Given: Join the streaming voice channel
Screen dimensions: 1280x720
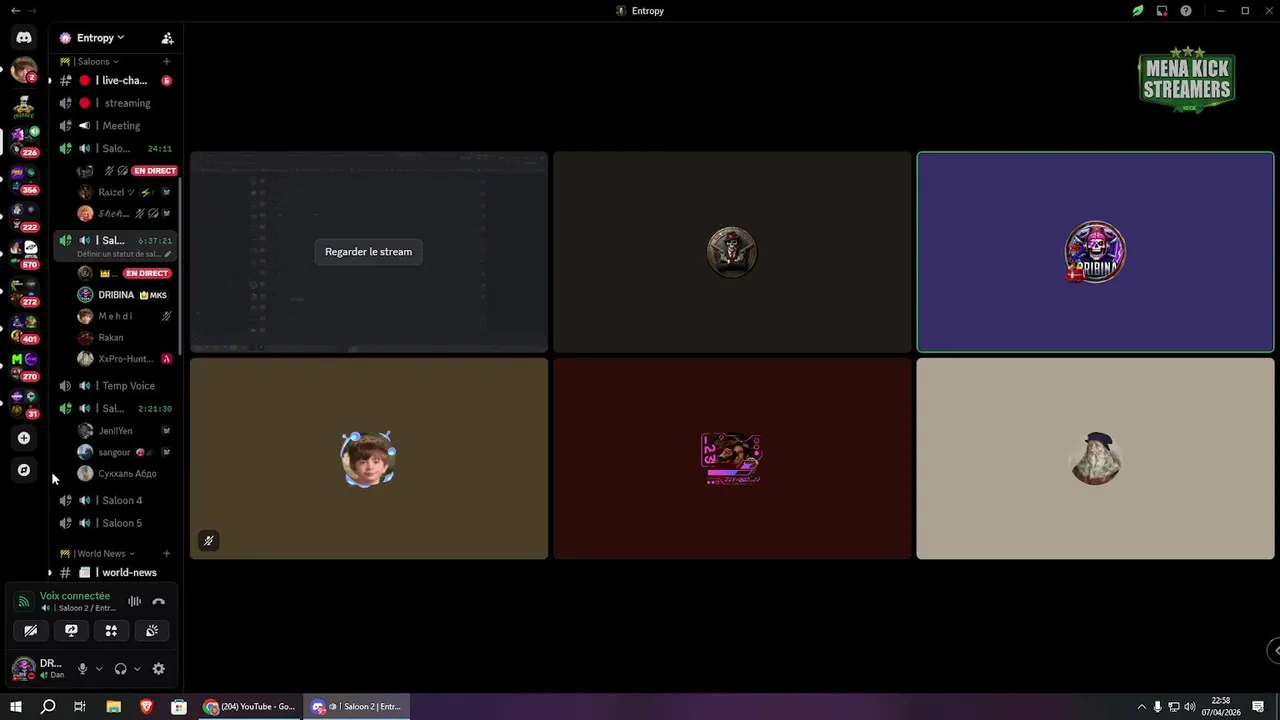Looking at the screenshot, I should (115, 103).
